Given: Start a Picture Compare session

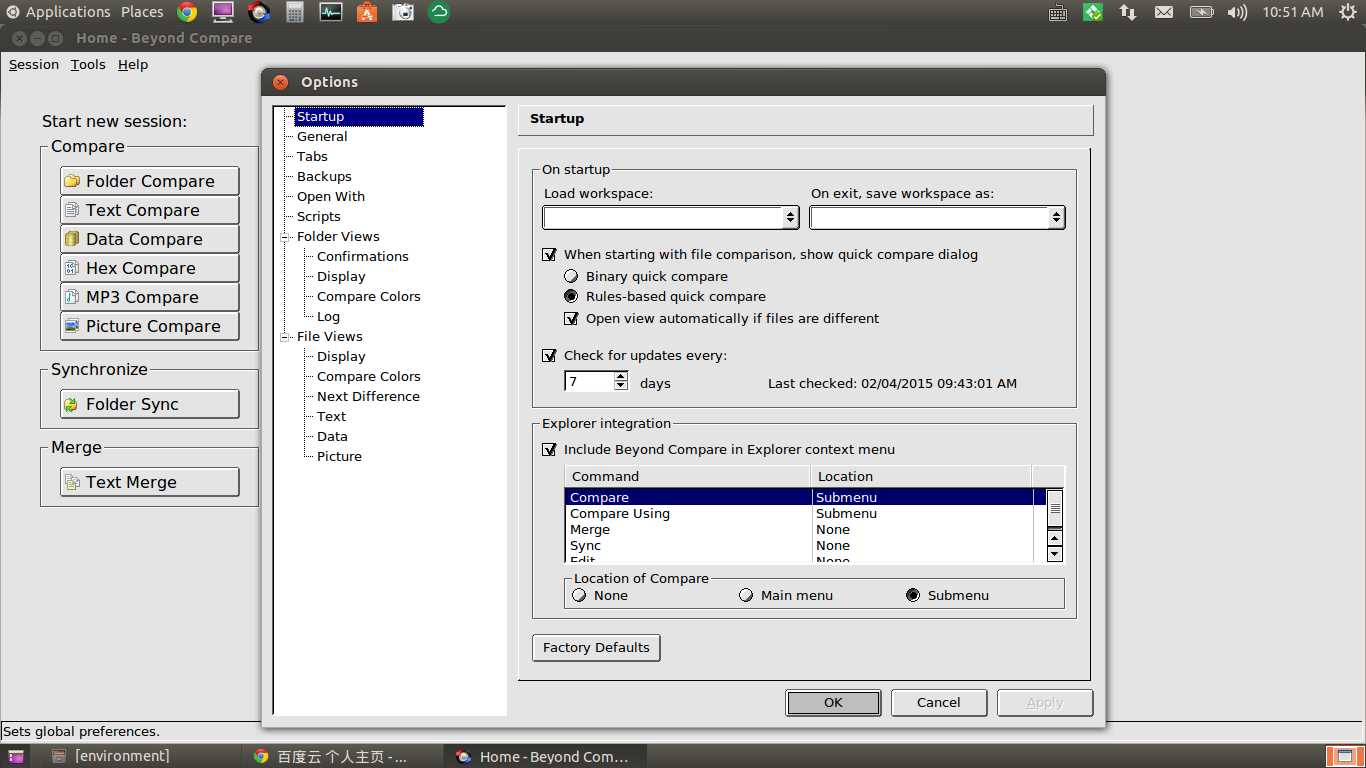Looking at the screenshot, I should (x=150, y=326).
